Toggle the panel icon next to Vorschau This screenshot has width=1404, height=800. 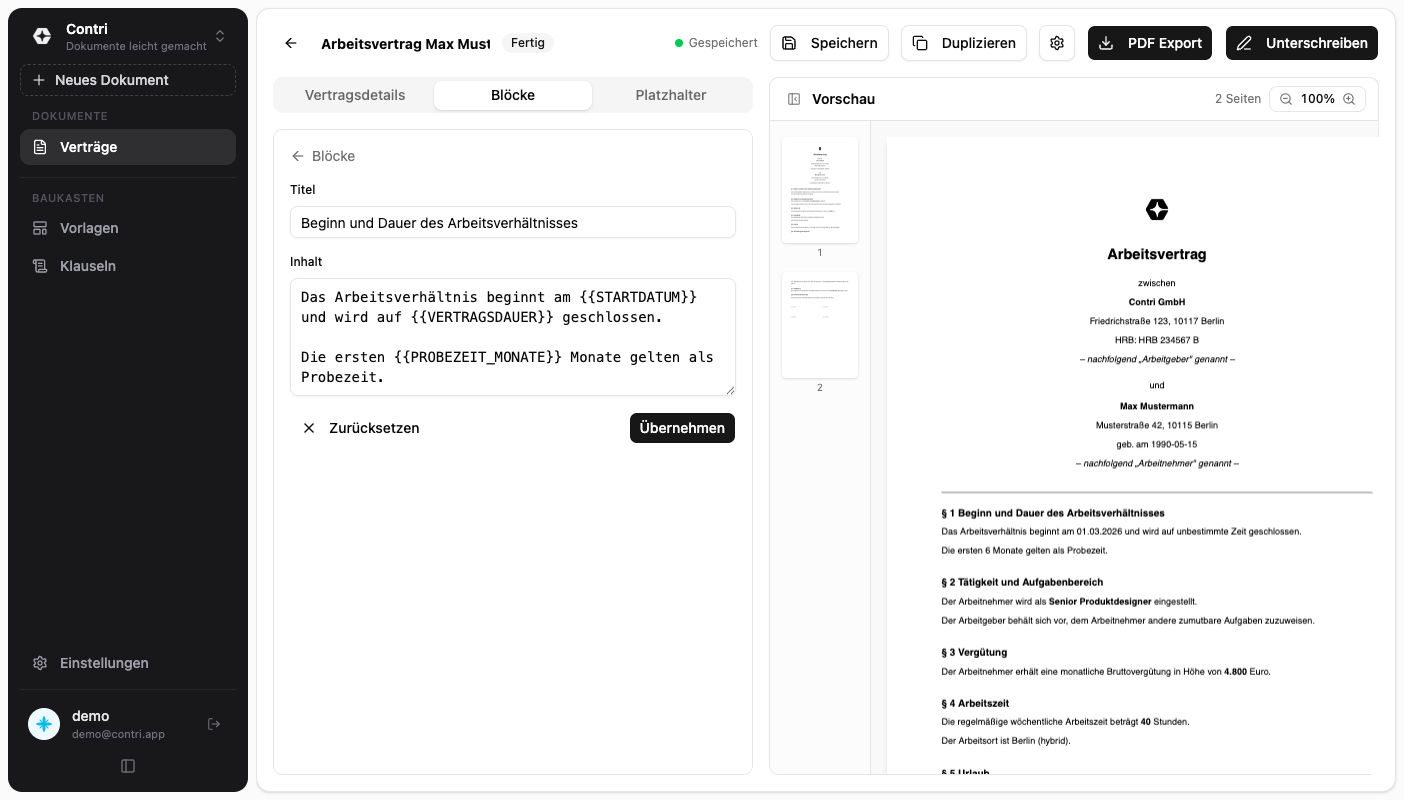794,98
